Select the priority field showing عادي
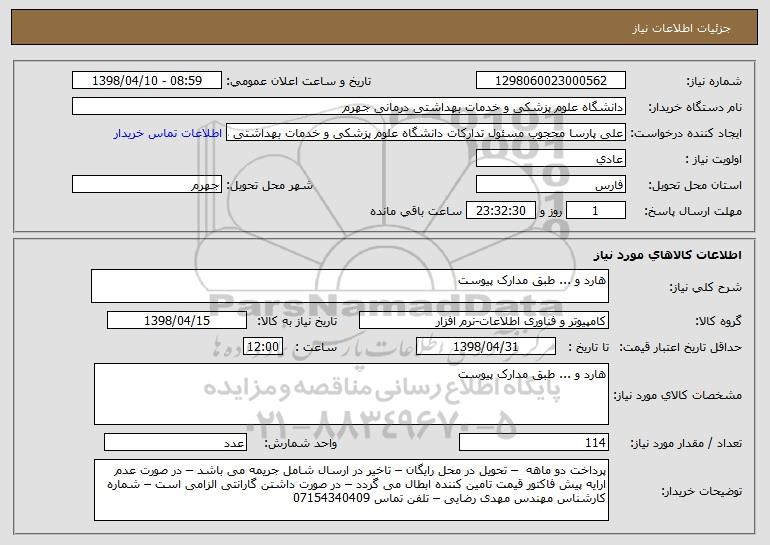Viewport: 770px width, 545px height. point(550,159)
